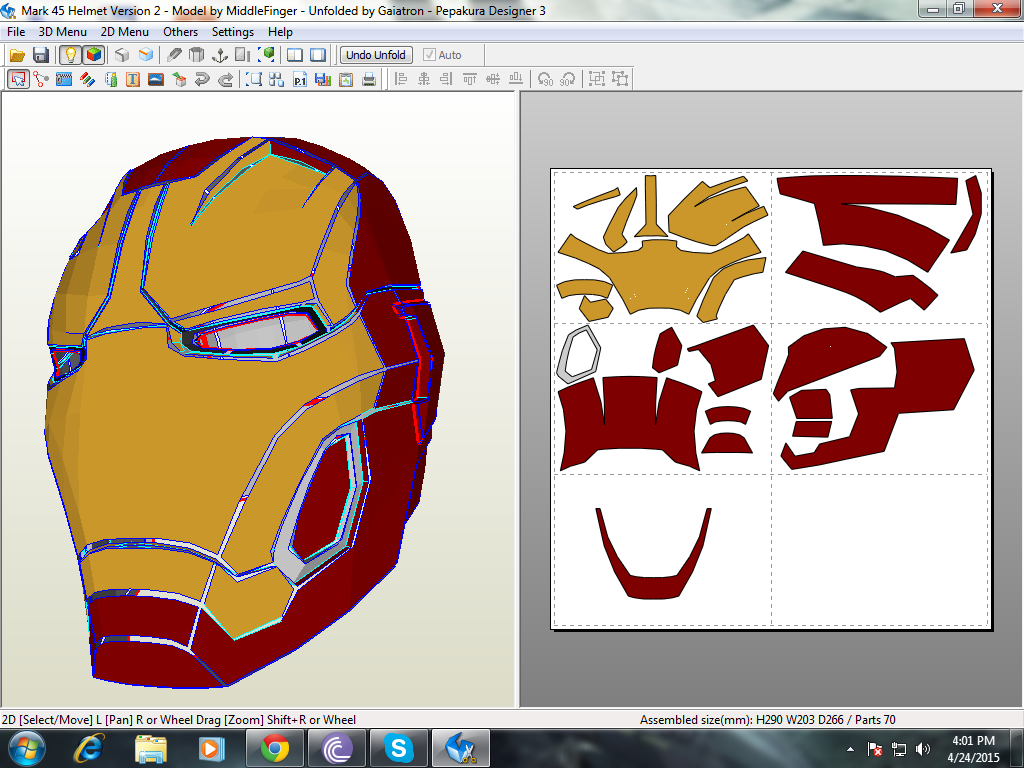Click the blue zipper-edge tool icon

point(64,80)
